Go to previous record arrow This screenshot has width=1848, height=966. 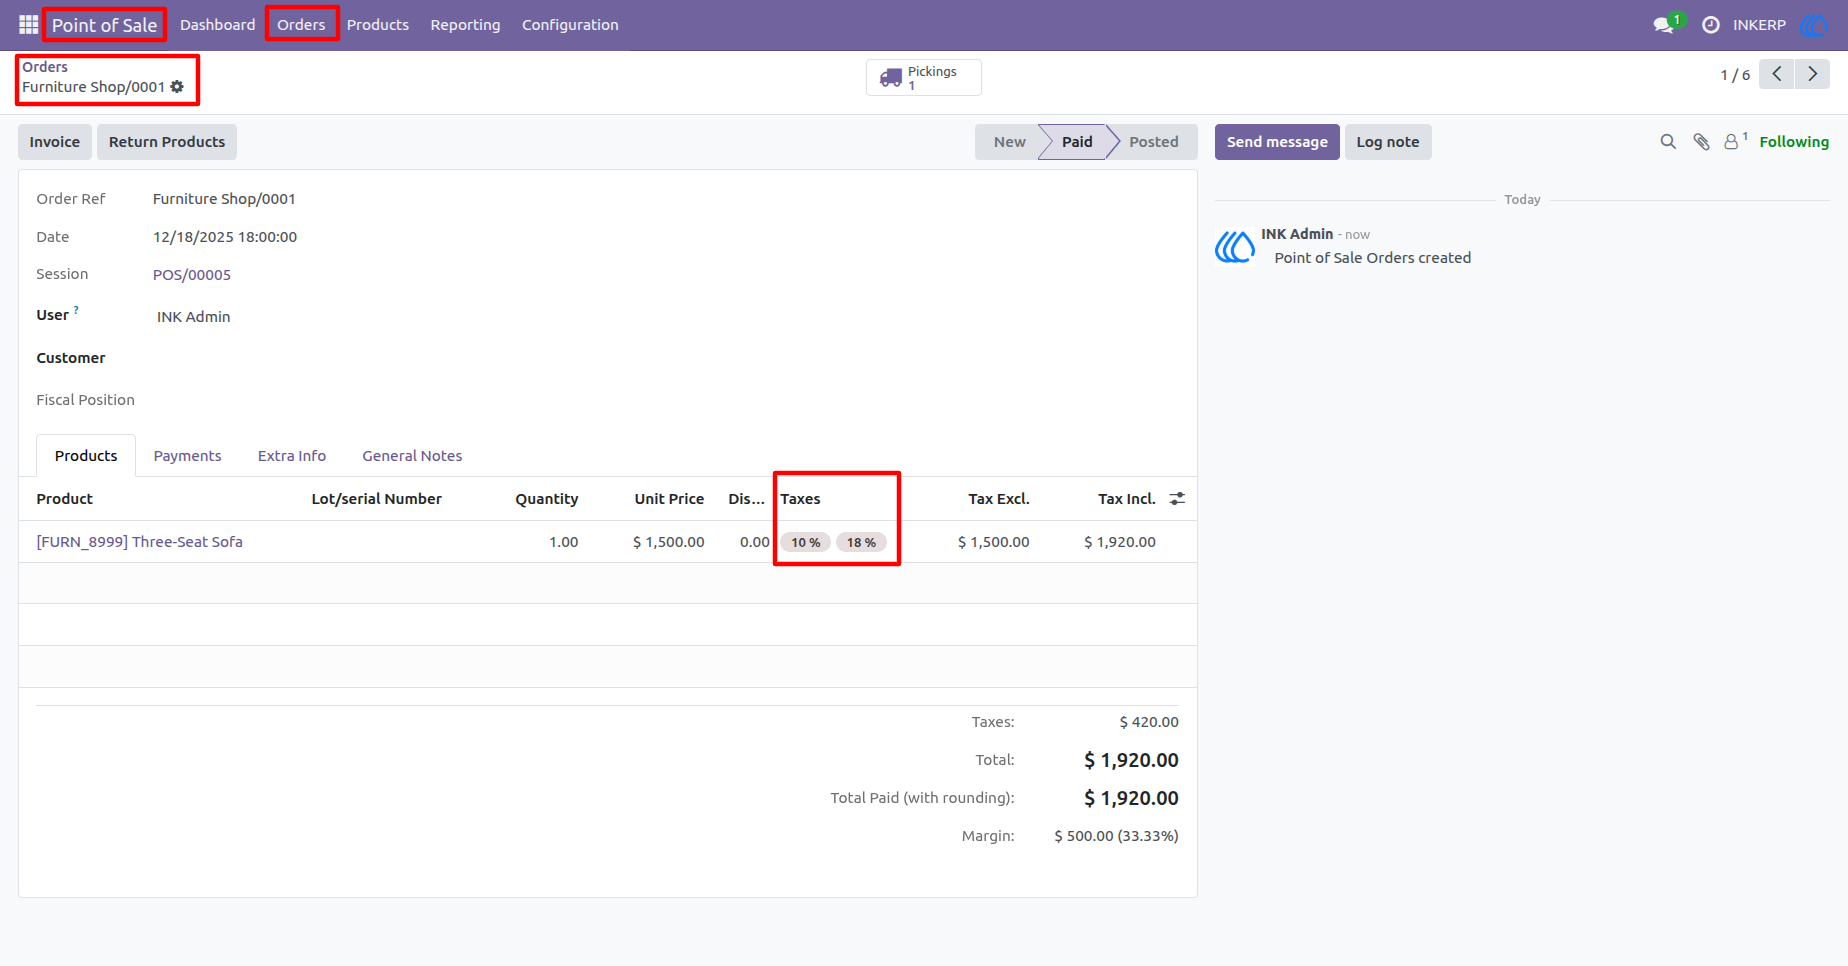pos(1776,74)
